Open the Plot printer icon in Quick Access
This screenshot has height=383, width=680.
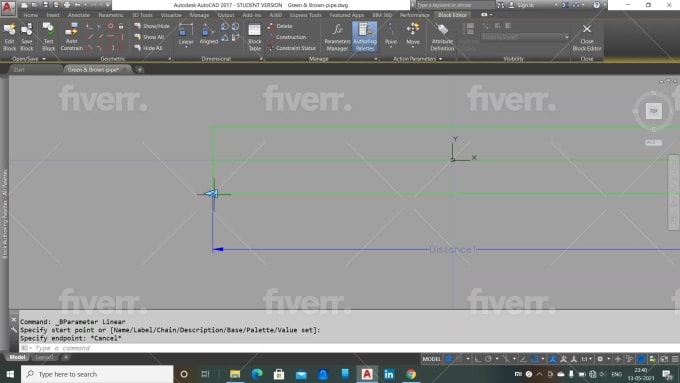coord(67,5)
